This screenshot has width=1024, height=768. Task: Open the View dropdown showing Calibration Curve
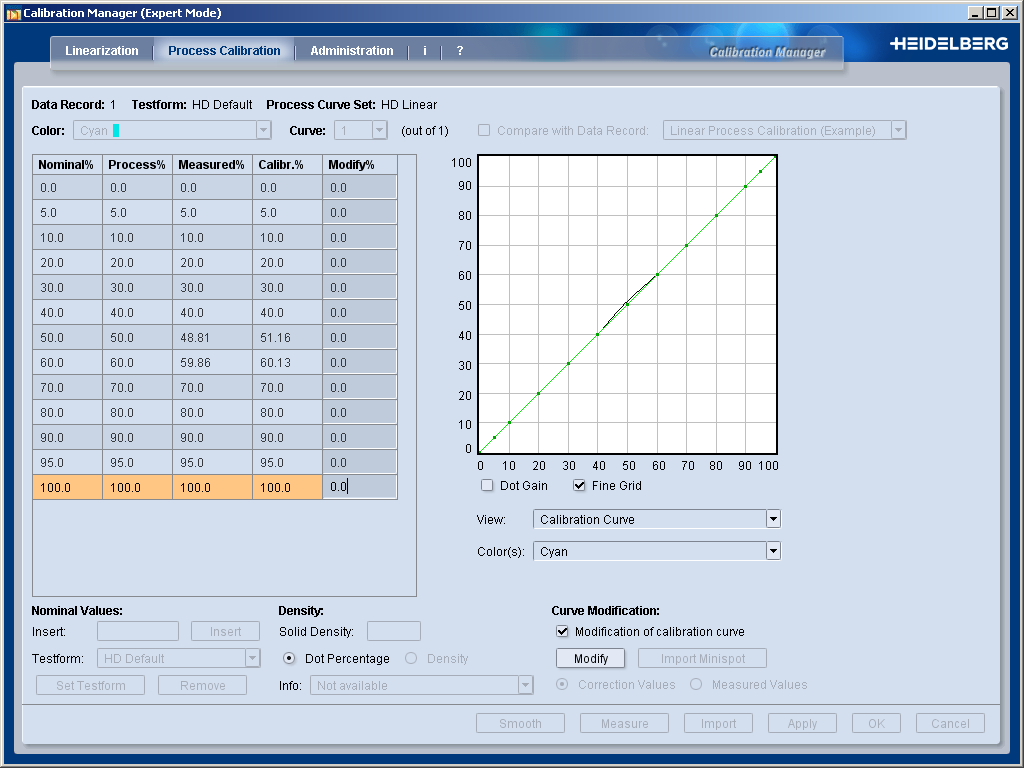coord(657,519)
